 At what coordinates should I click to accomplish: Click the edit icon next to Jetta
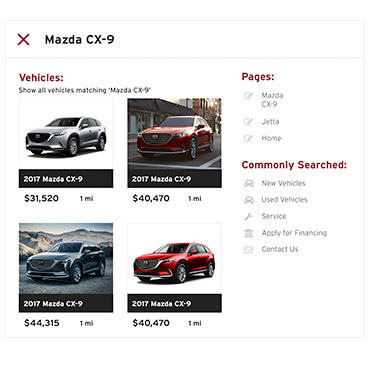click(x=248, y=122)
